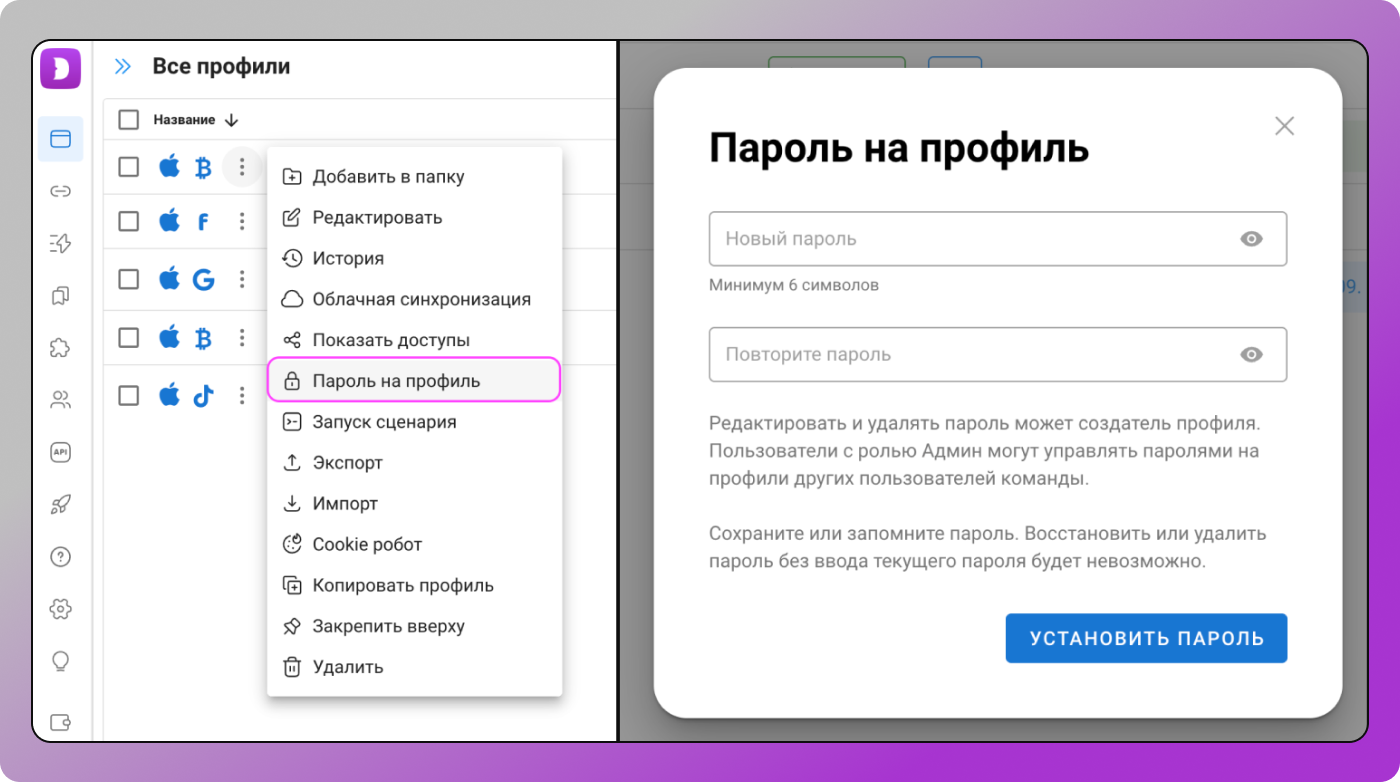The height and width of the screenshot is (782, 1400).
Task: Select the checkbox next to the Google profile
Action: coord(128,279)
